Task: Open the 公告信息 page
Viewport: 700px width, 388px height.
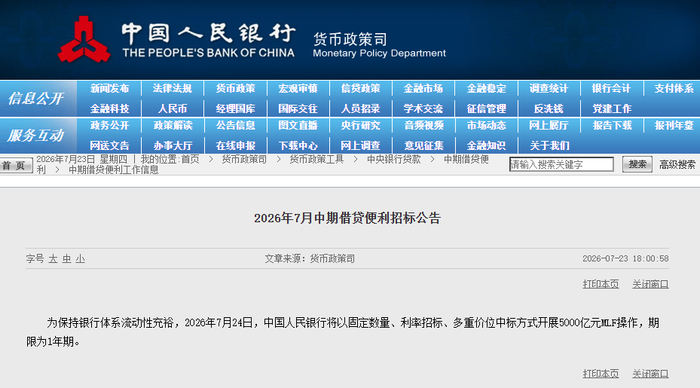Action: (x=235, y=125)
